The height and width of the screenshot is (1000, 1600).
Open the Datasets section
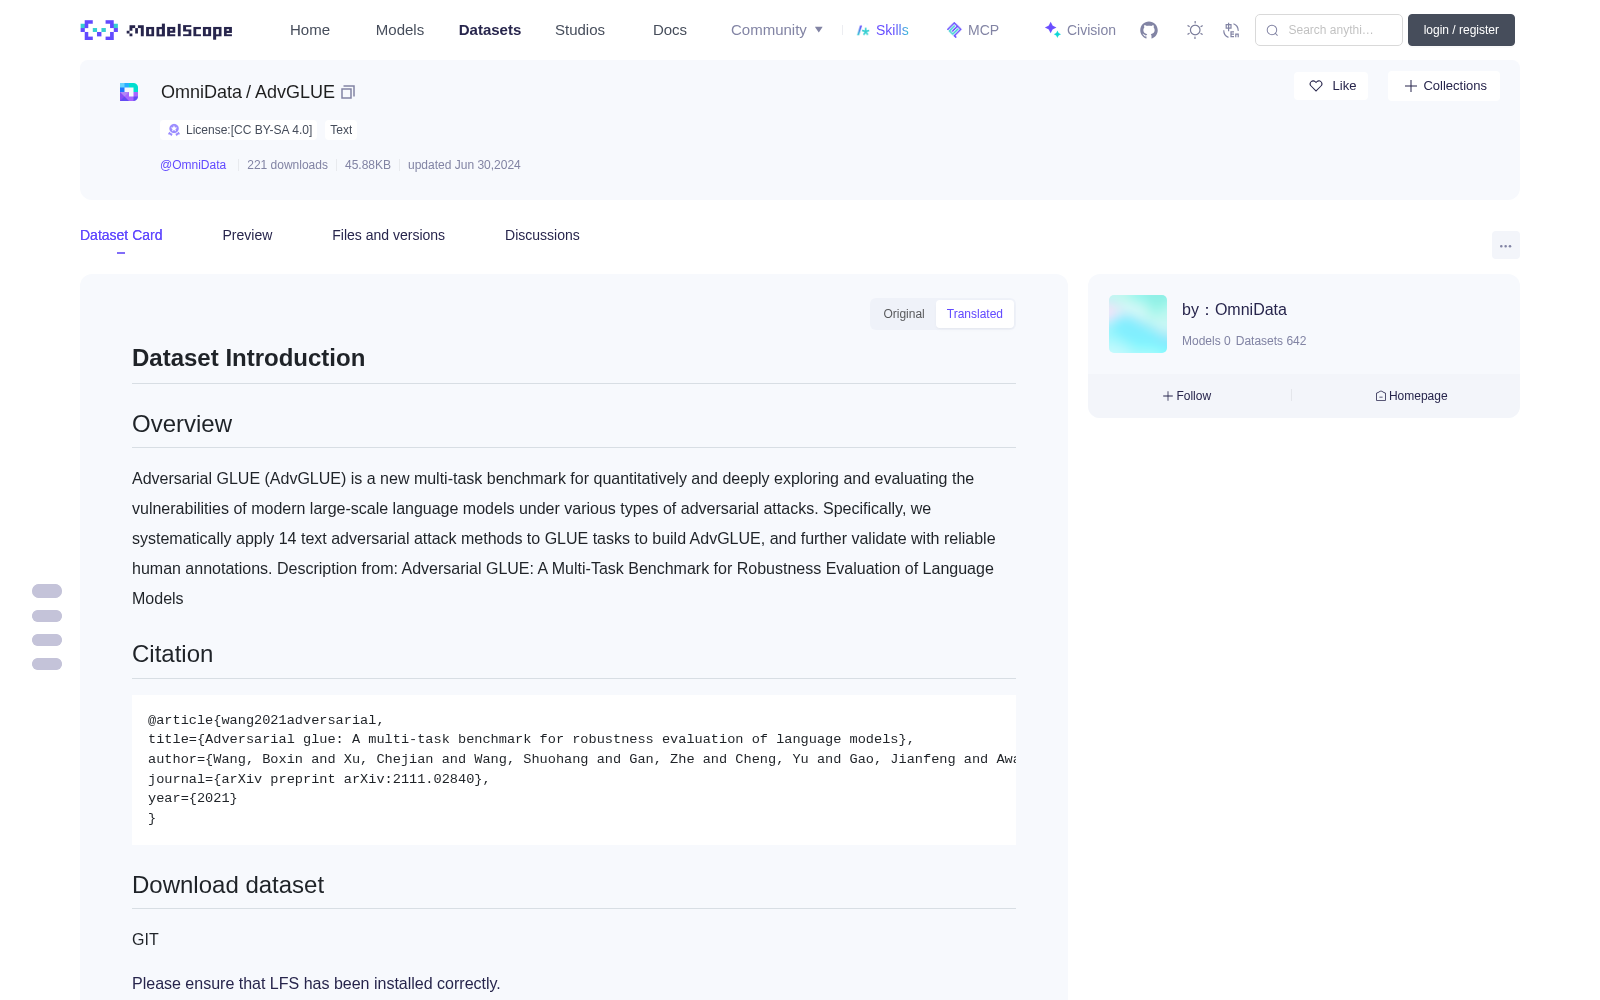point(490,30)
